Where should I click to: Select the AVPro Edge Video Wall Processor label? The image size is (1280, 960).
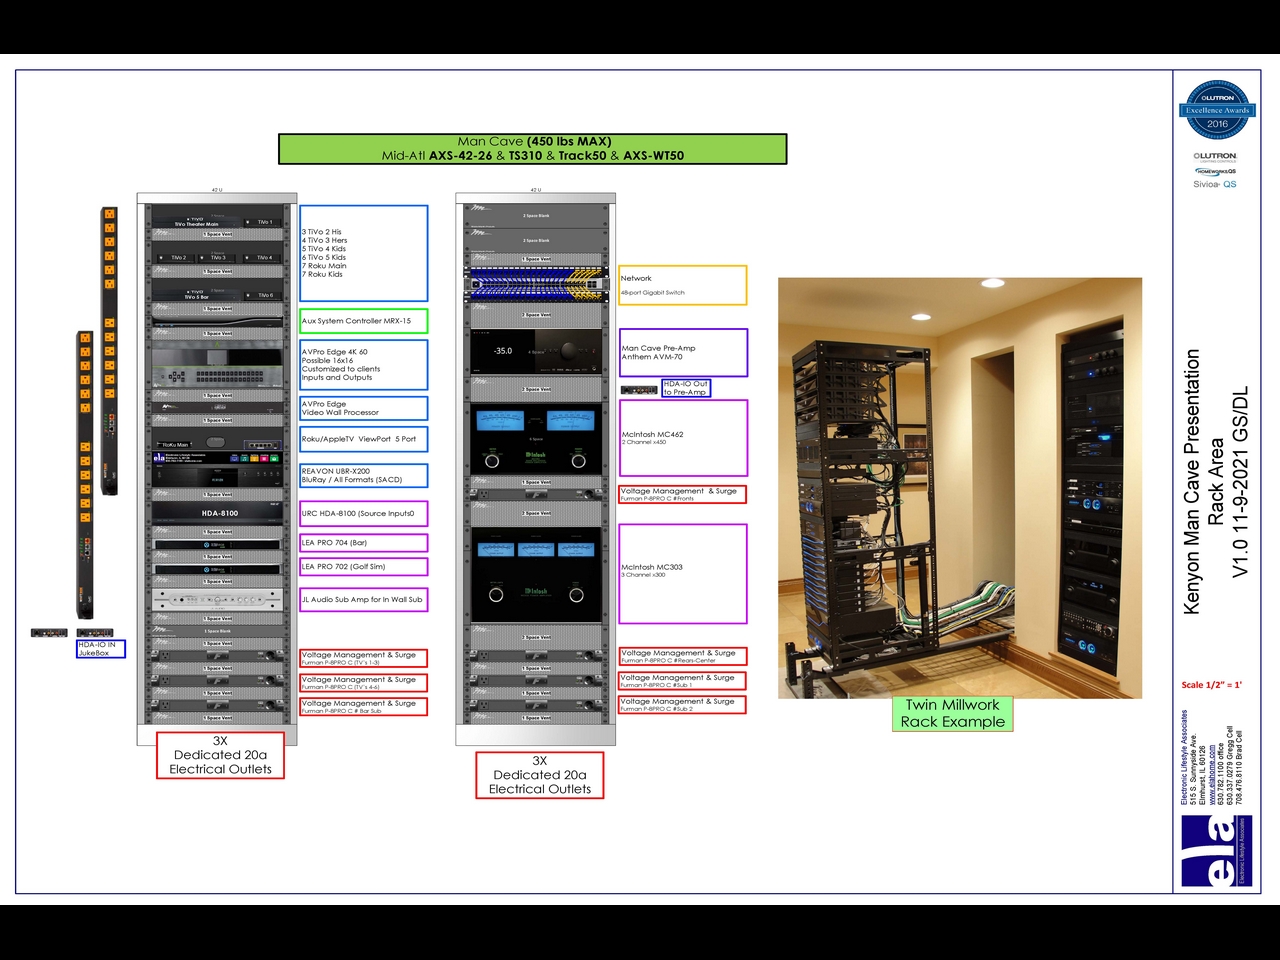pyautogui.click(x=364, y=408)
